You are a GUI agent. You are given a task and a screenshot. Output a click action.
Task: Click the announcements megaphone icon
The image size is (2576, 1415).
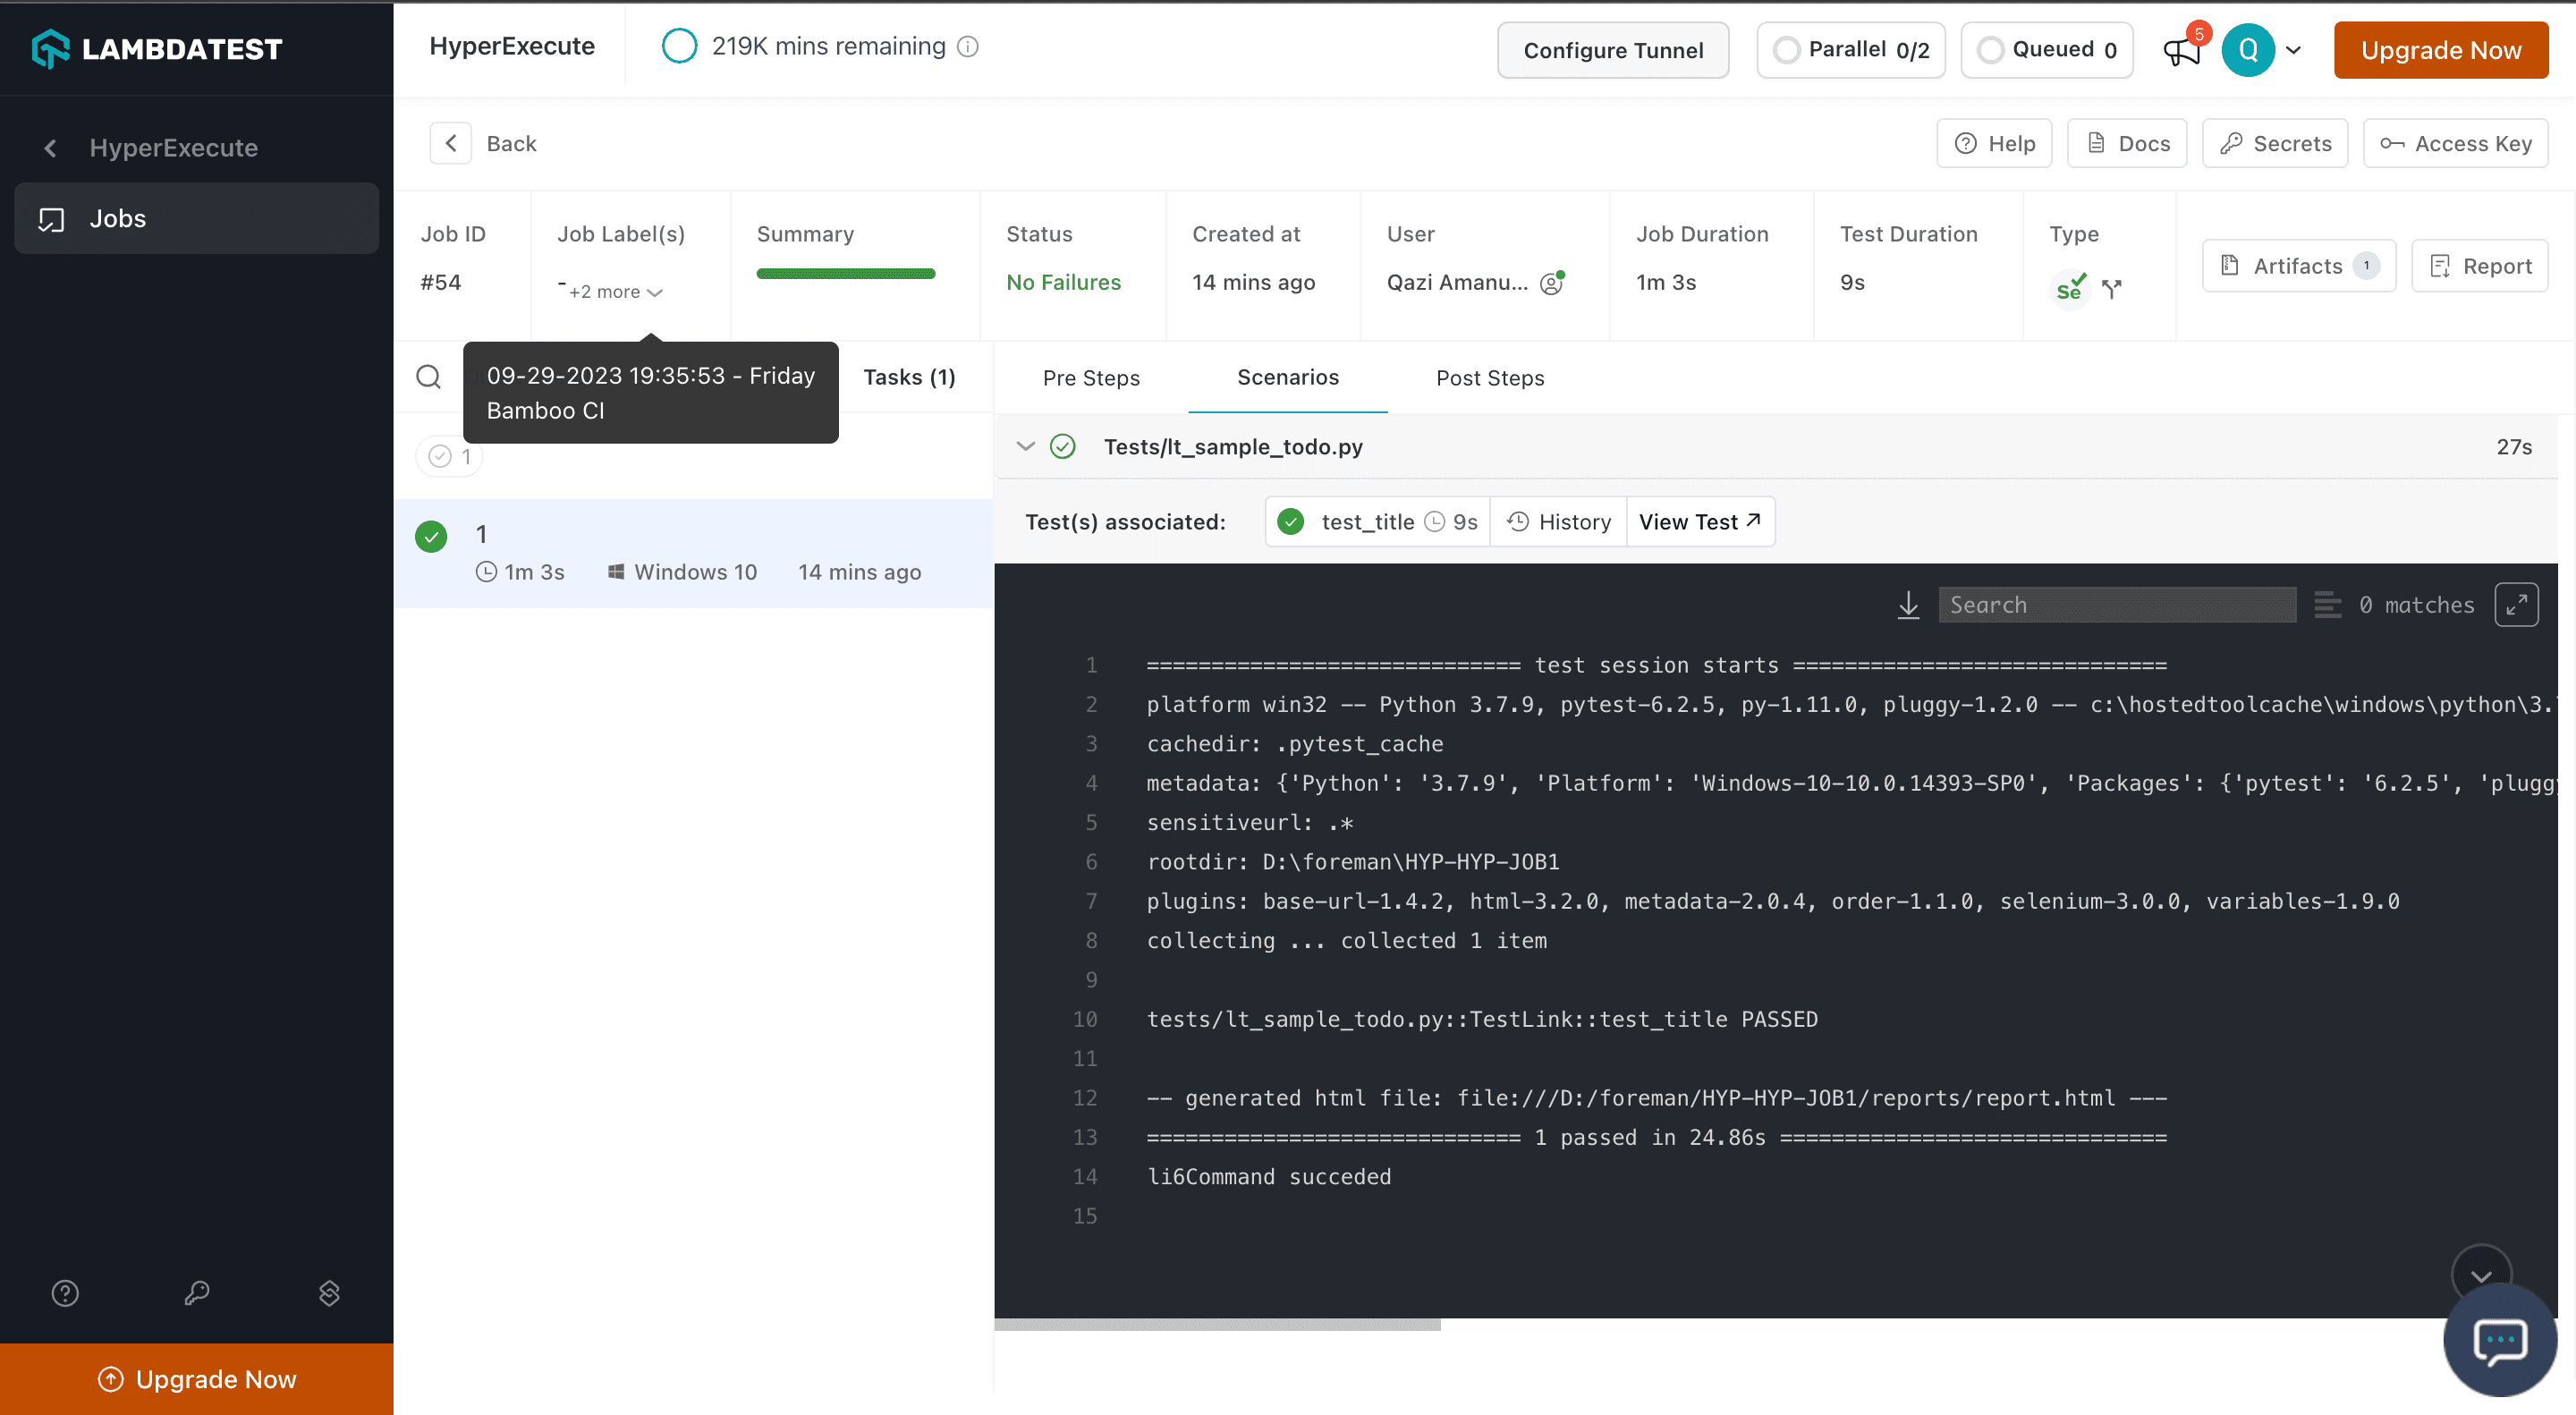point(2181,50)
